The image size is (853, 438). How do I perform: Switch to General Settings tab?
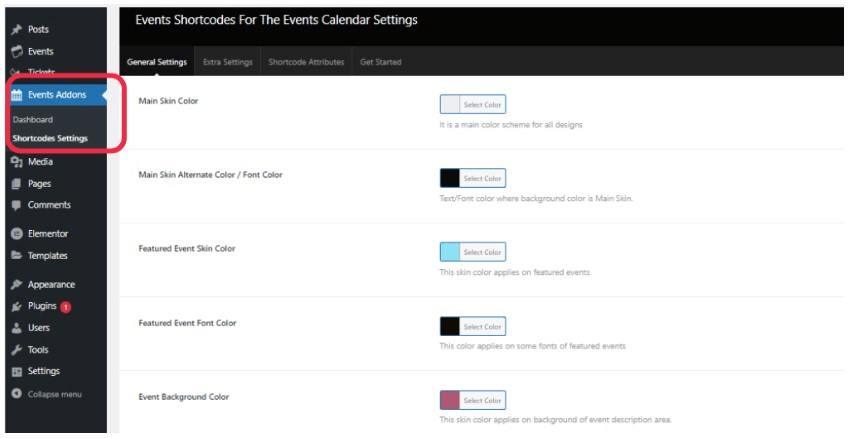(x=157, y=61)
